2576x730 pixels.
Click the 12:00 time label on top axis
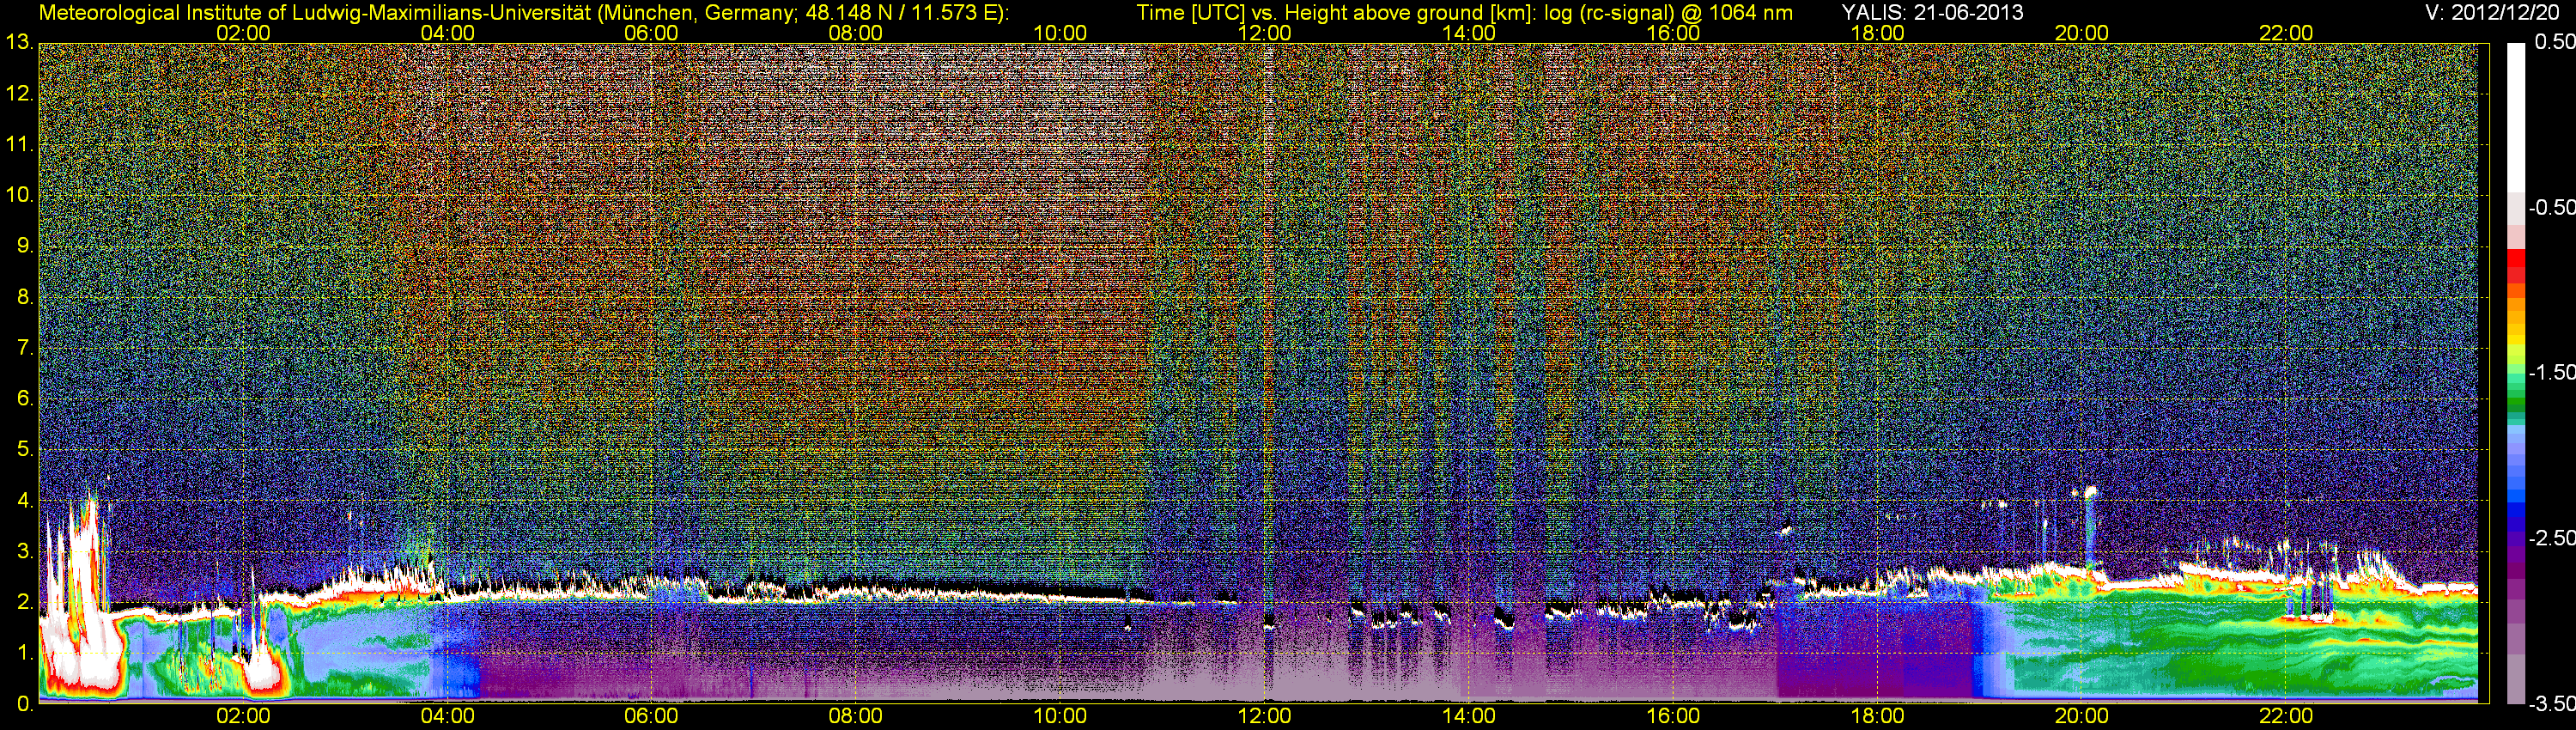click(x=1264, y=33)
